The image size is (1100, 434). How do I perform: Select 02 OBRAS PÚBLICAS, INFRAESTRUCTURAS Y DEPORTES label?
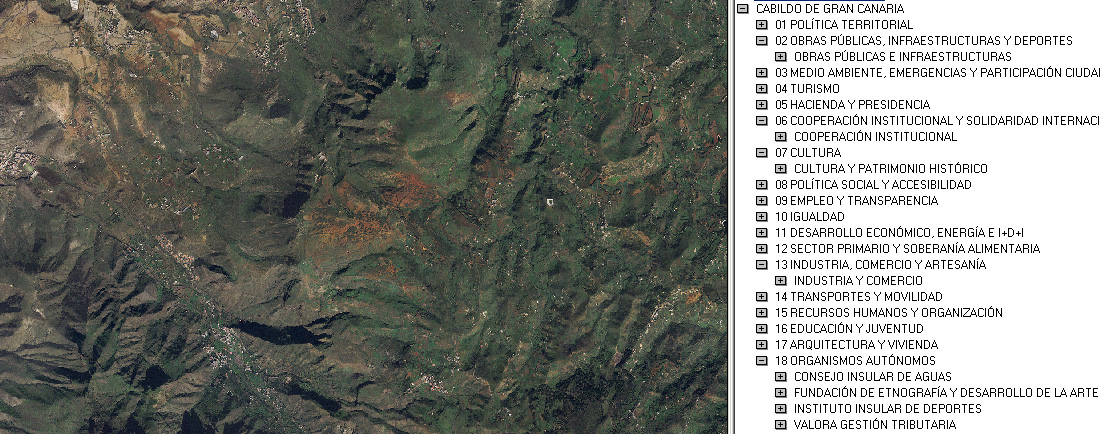pyautogui.click(x=924, y=41)
